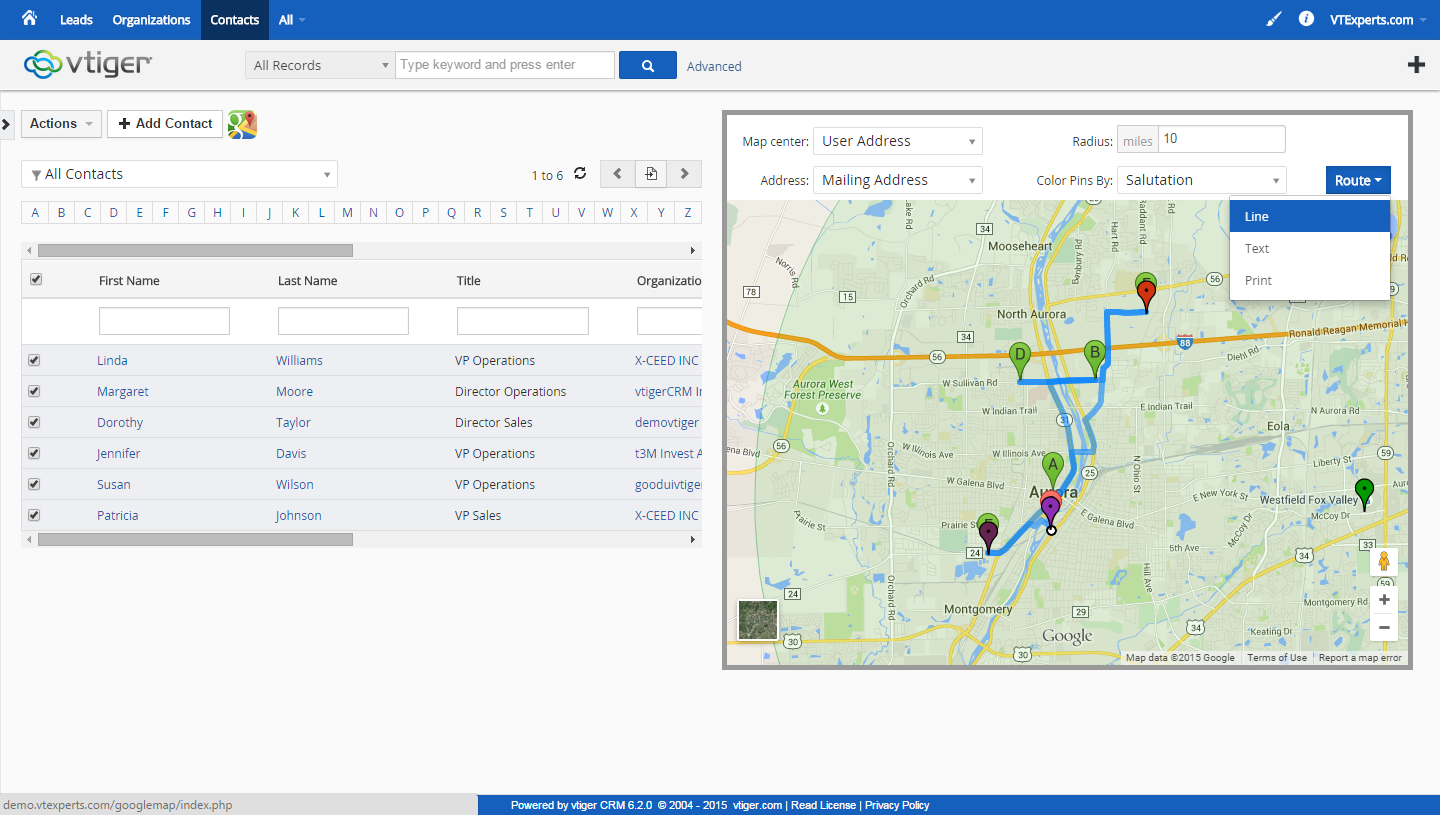1440x815 pixels.
Task: Click the purple map pin in Aurora
Action: tap(1050, 511)
